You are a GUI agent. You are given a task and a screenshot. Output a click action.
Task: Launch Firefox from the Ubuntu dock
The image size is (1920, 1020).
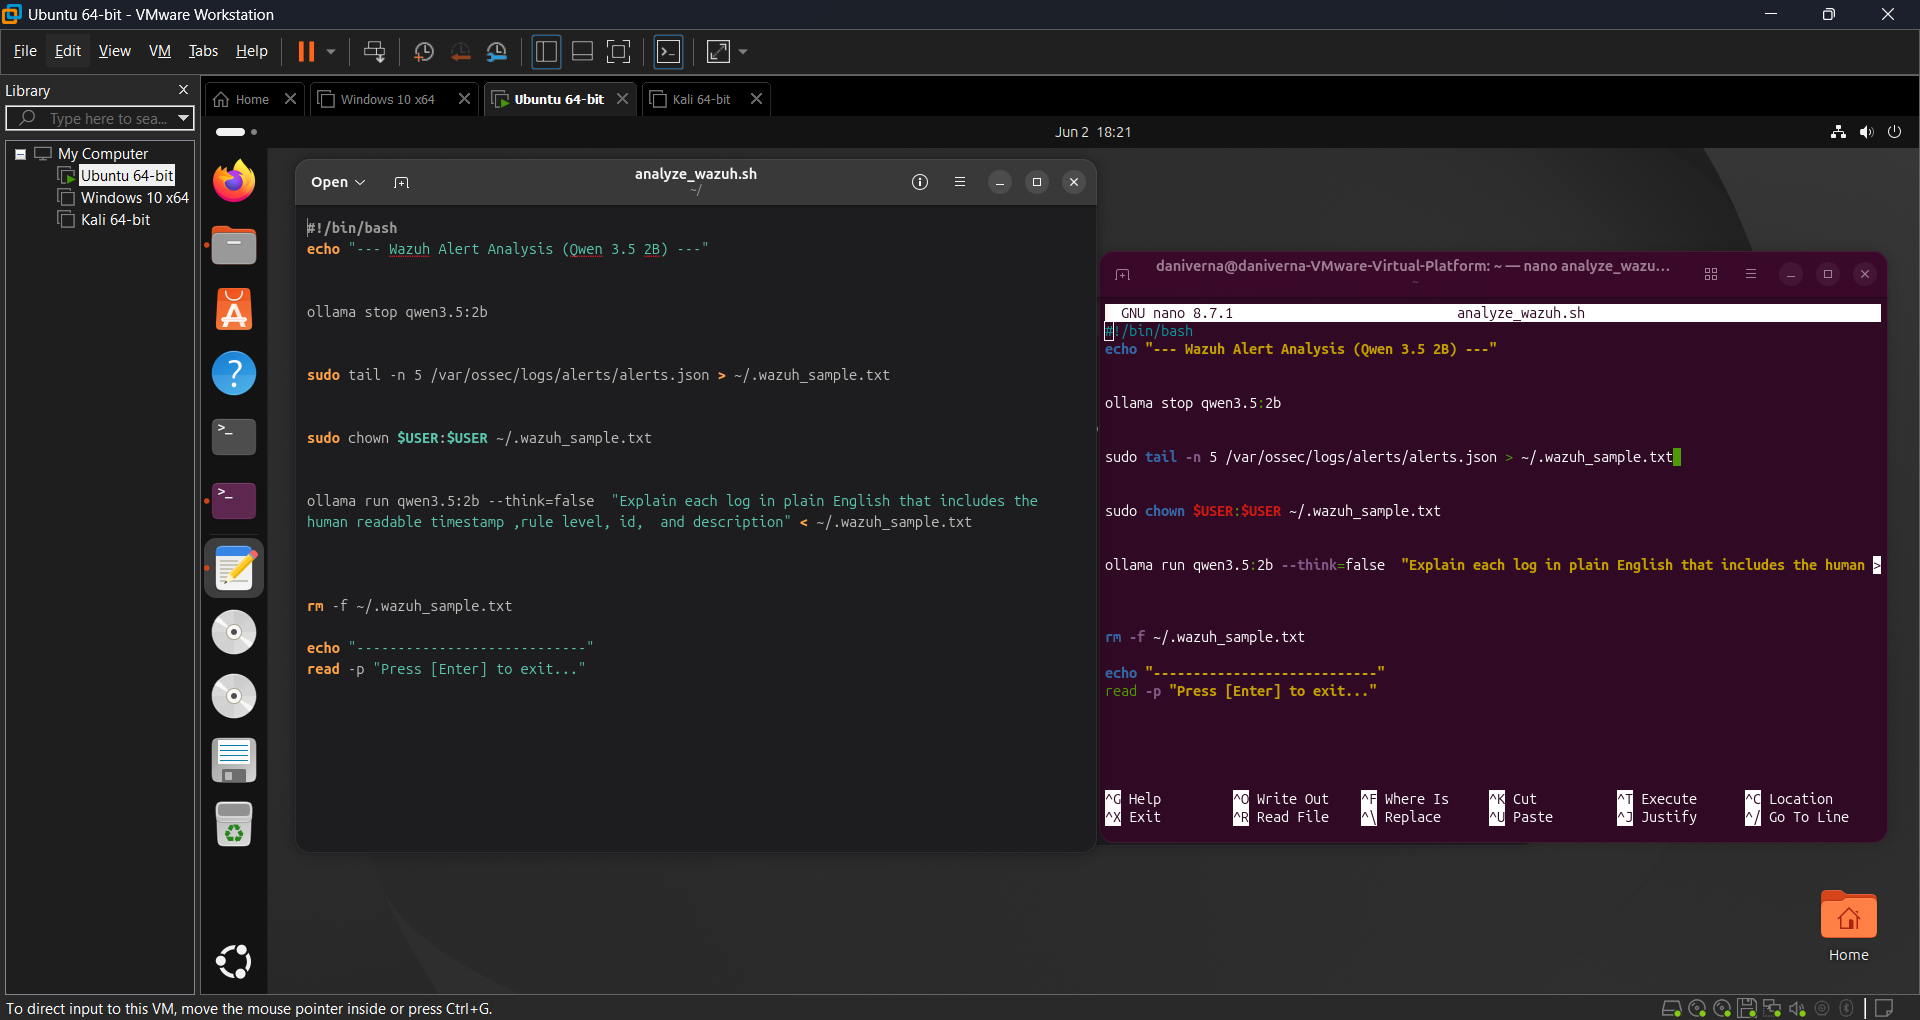point(234,181)
